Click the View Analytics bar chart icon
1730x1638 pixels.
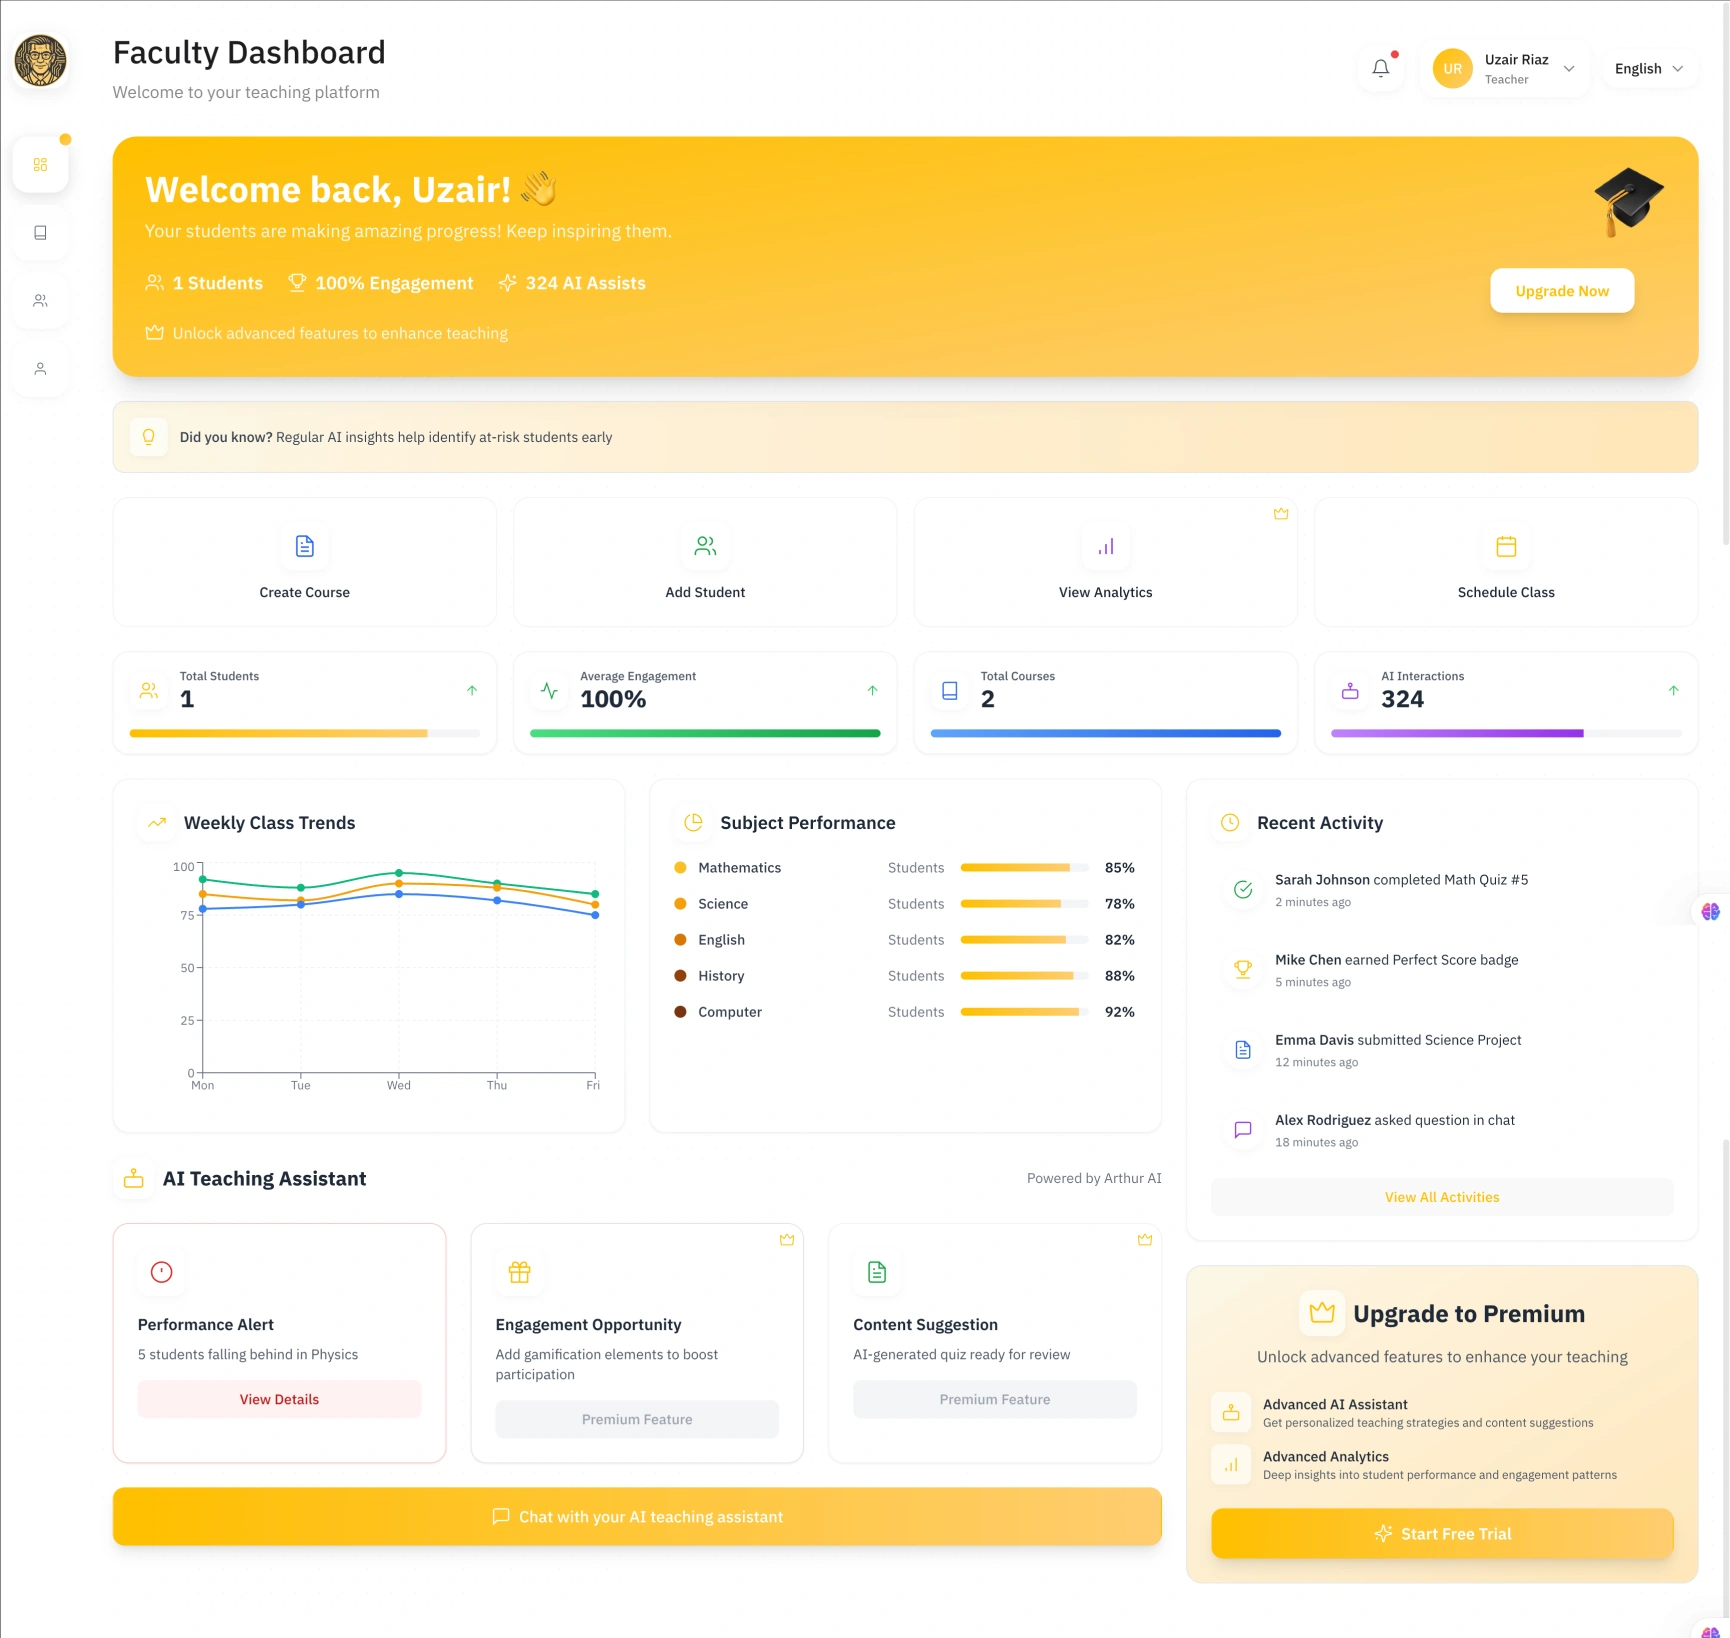coord(1106,546)
